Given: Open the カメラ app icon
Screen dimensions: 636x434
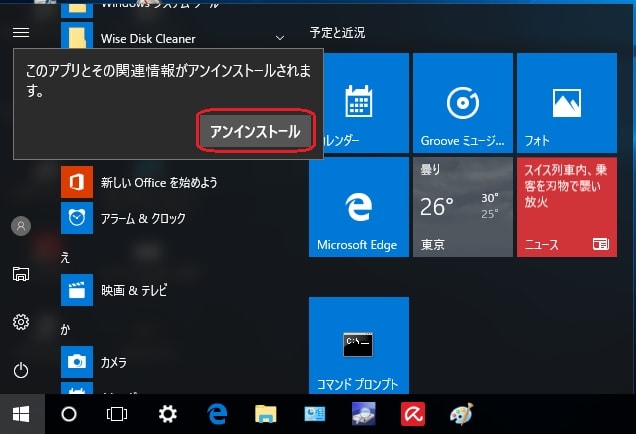Looking at the screenshot, I should click(77, 362).
